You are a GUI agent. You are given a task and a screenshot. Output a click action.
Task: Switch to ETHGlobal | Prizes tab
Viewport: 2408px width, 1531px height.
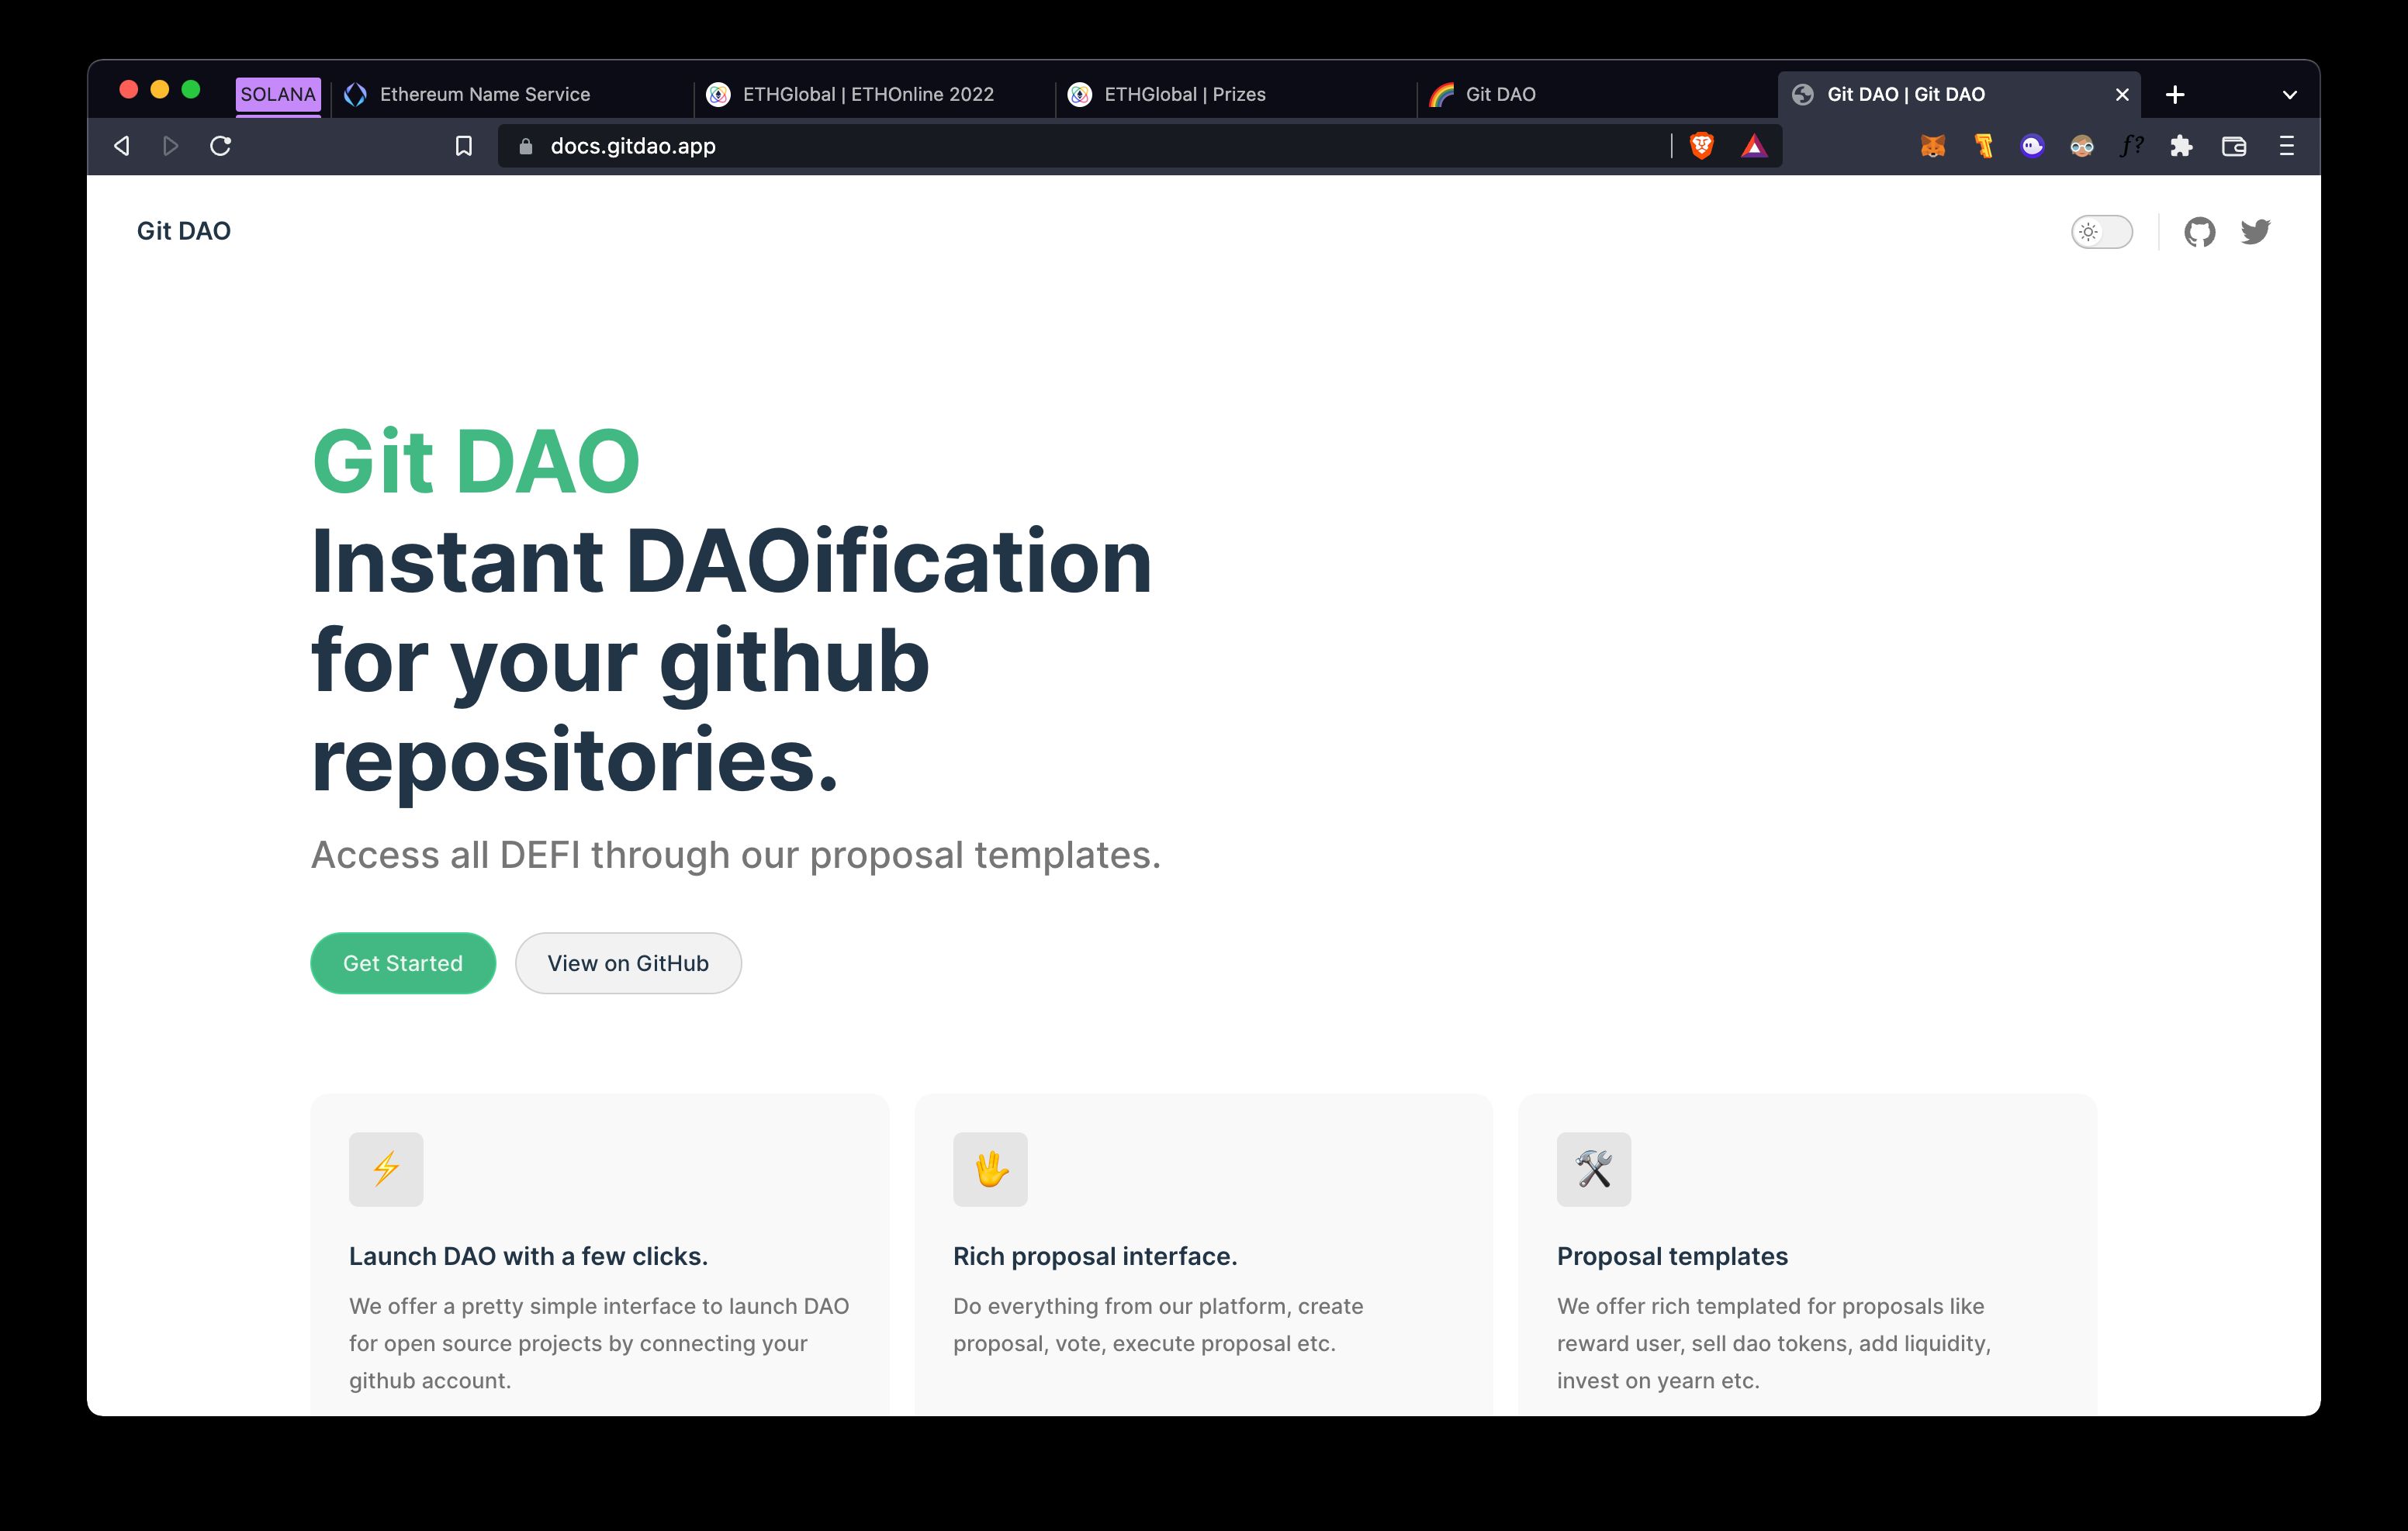1236,94
